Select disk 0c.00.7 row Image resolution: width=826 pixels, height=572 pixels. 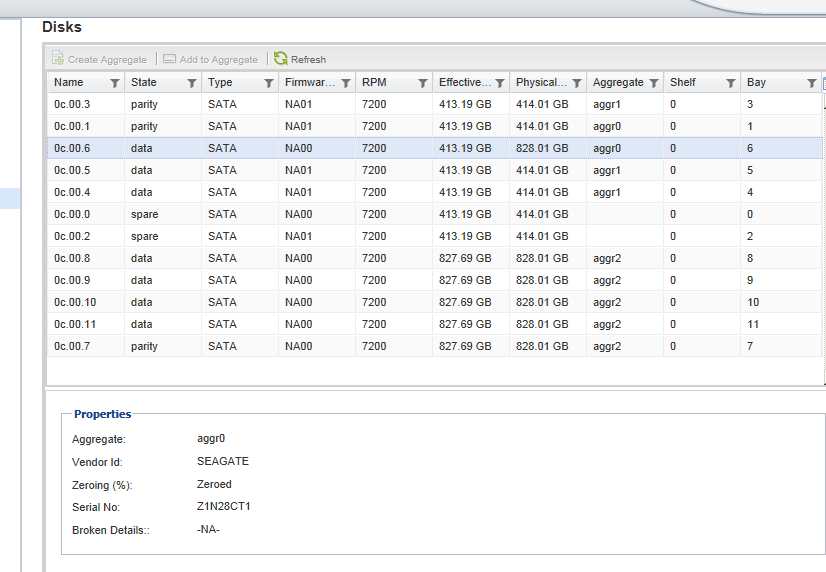(x=435, y=346)
